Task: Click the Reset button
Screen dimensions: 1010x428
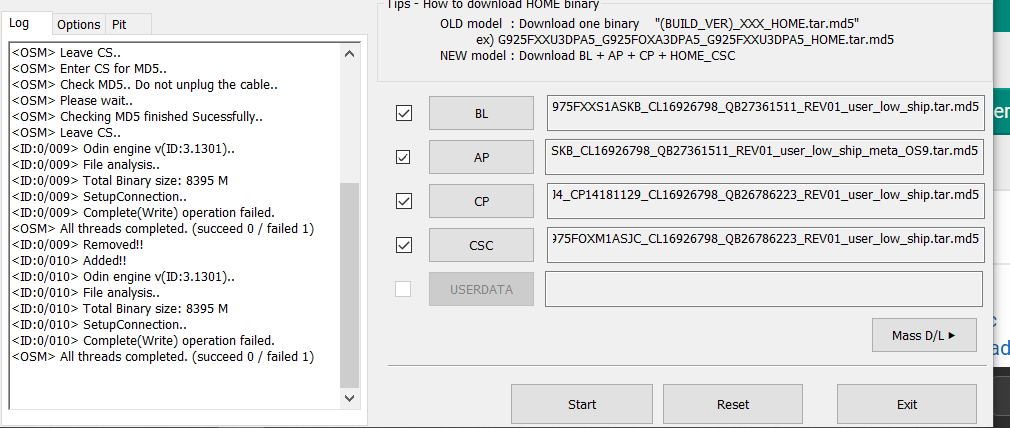Action: pyautogui.click(x=733, y=404)
